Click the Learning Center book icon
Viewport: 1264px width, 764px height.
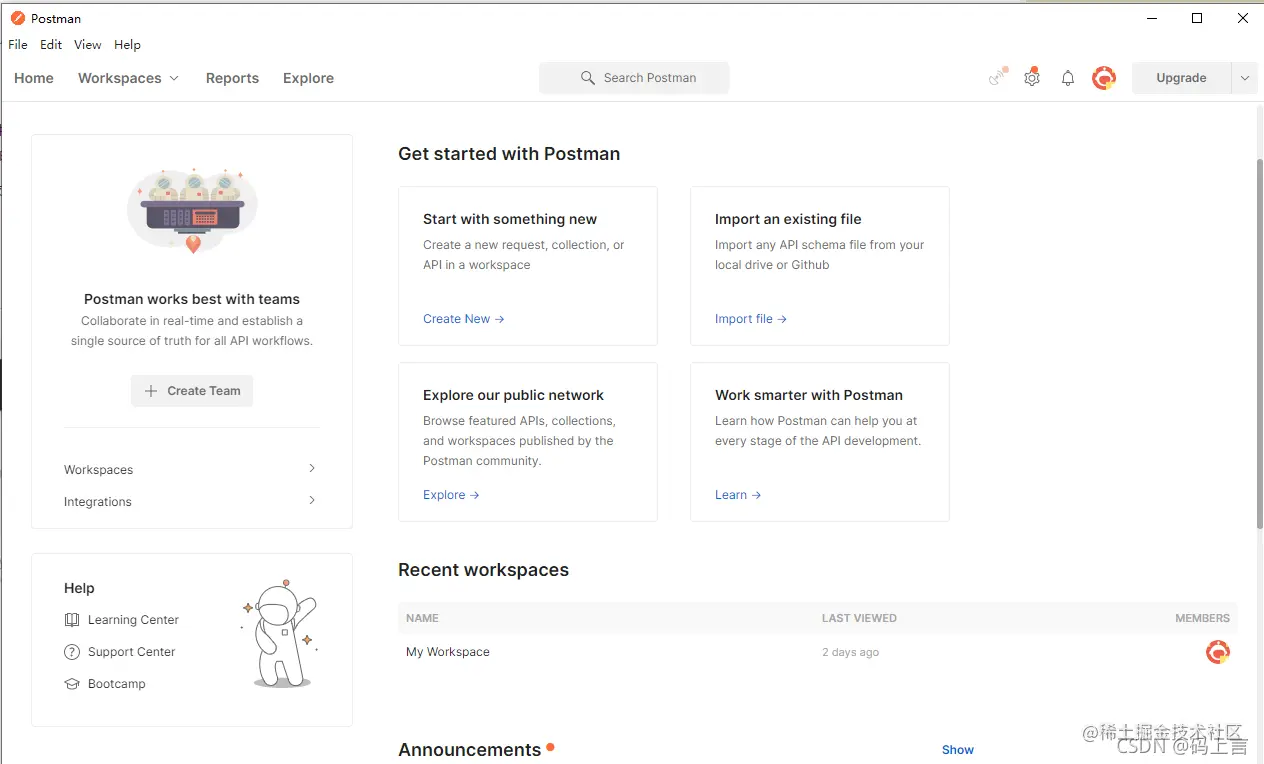coord(72,620)
